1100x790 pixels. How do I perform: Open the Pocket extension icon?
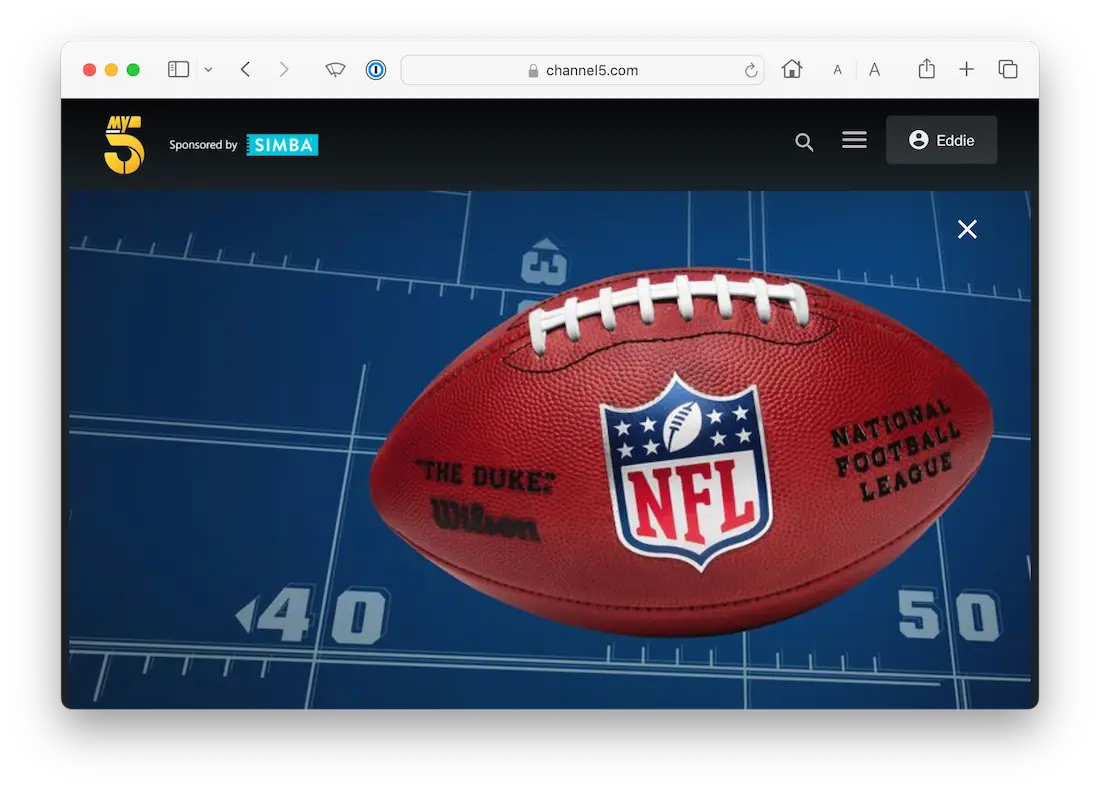pyautogui.click(x=335, y=69)
